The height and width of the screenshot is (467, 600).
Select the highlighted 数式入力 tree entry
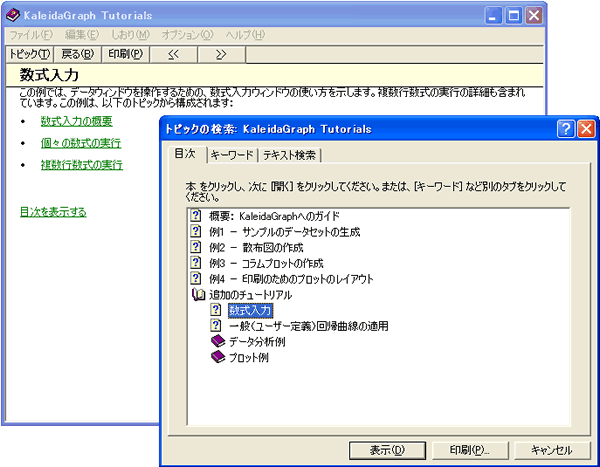tap(251, 310)
